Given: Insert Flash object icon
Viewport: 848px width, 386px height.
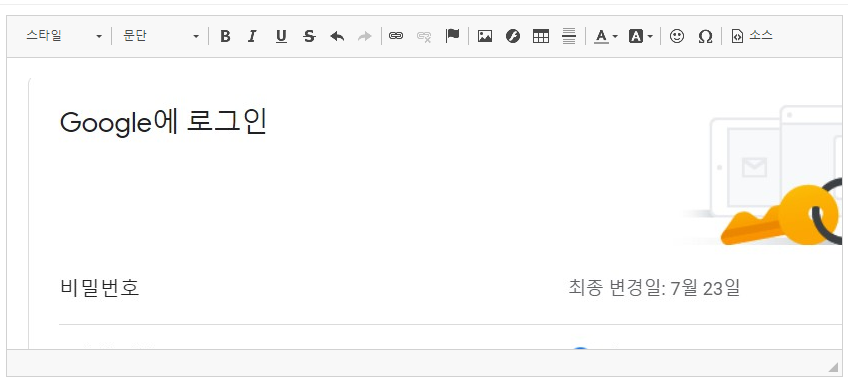Looking at the screenshot, I should (513, 36).
